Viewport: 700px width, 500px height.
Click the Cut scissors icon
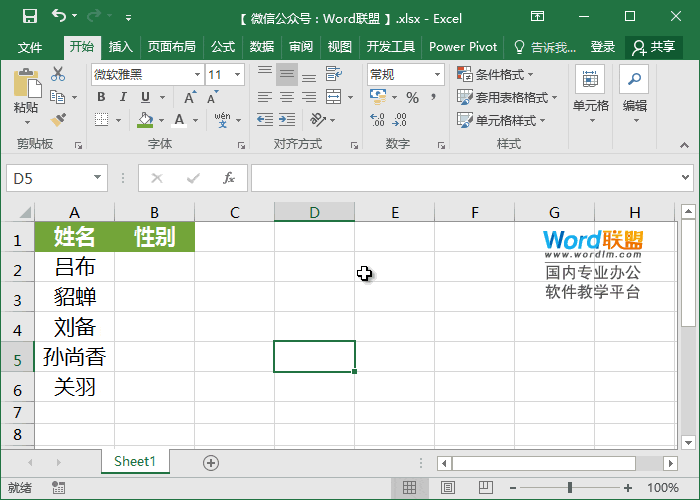(x=57, y=74)
